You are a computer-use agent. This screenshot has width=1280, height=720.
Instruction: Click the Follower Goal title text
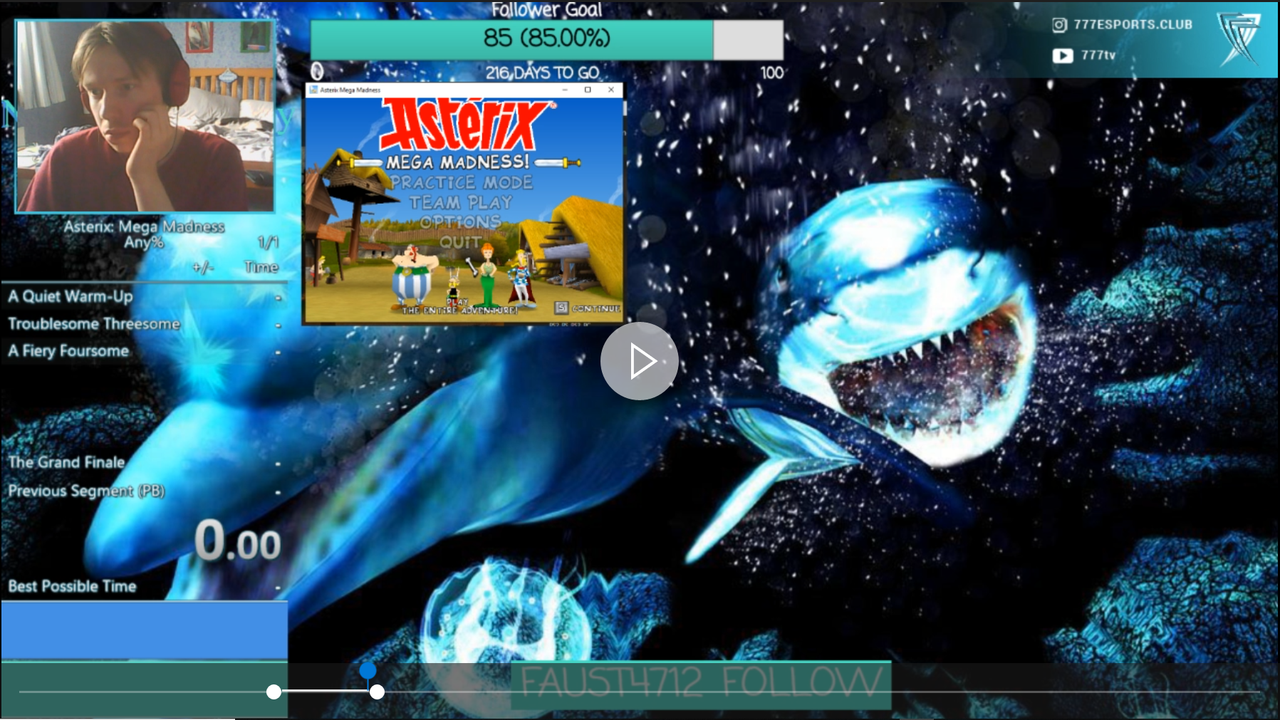coord(547,10)
